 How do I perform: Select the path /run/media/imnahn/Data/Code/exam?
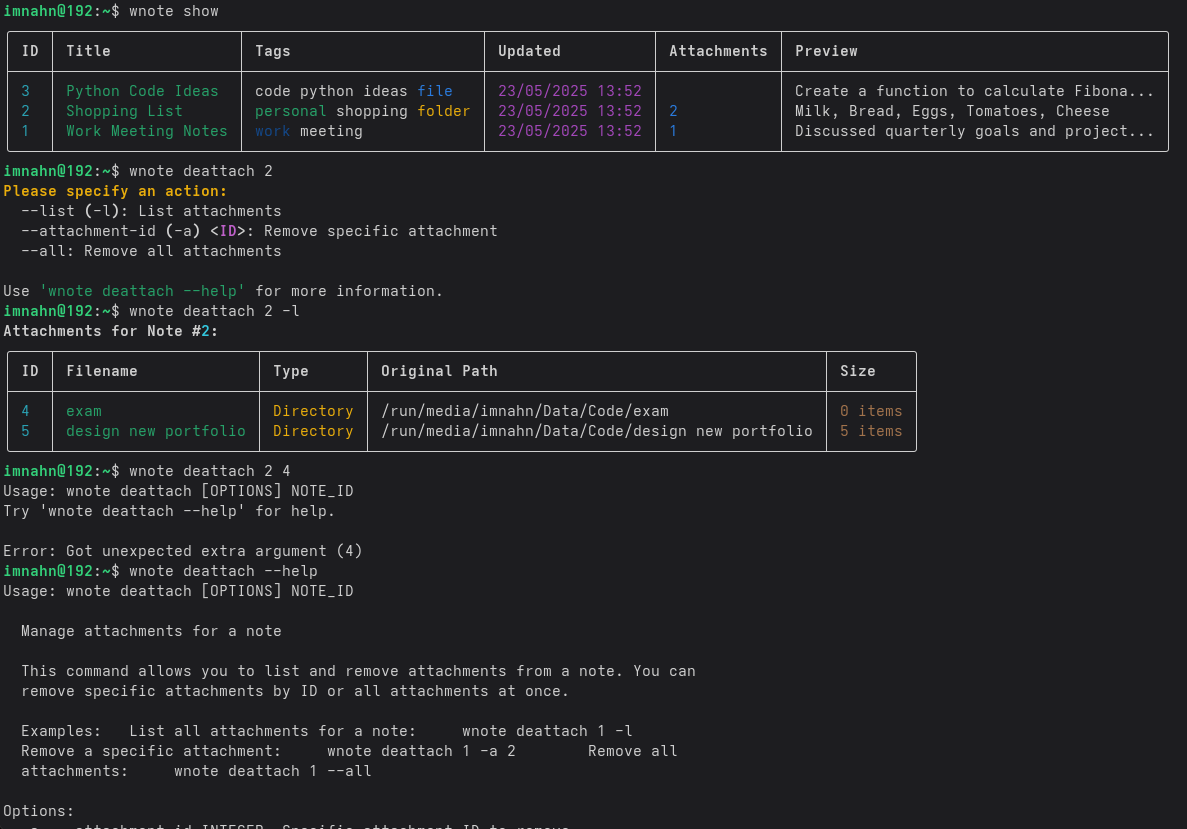(x=524, y=411)
